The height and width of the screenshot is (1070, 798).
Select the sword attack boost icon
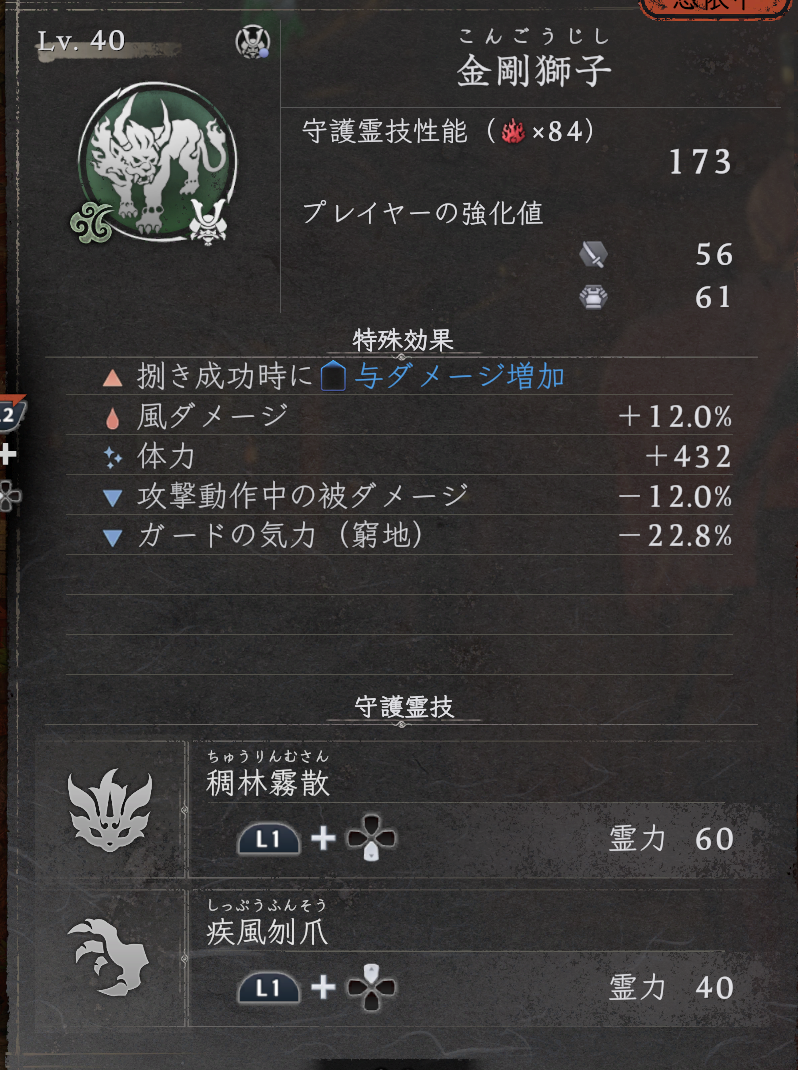593,255
